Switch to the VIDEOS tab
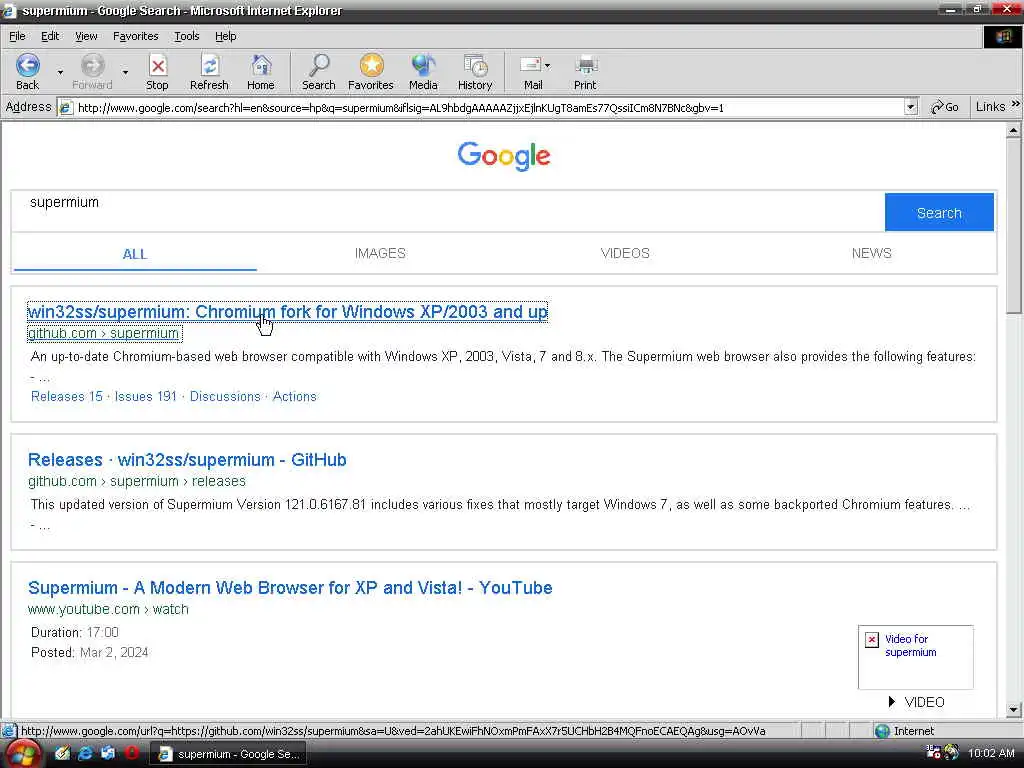1024x768 pixels. (625, 253)
